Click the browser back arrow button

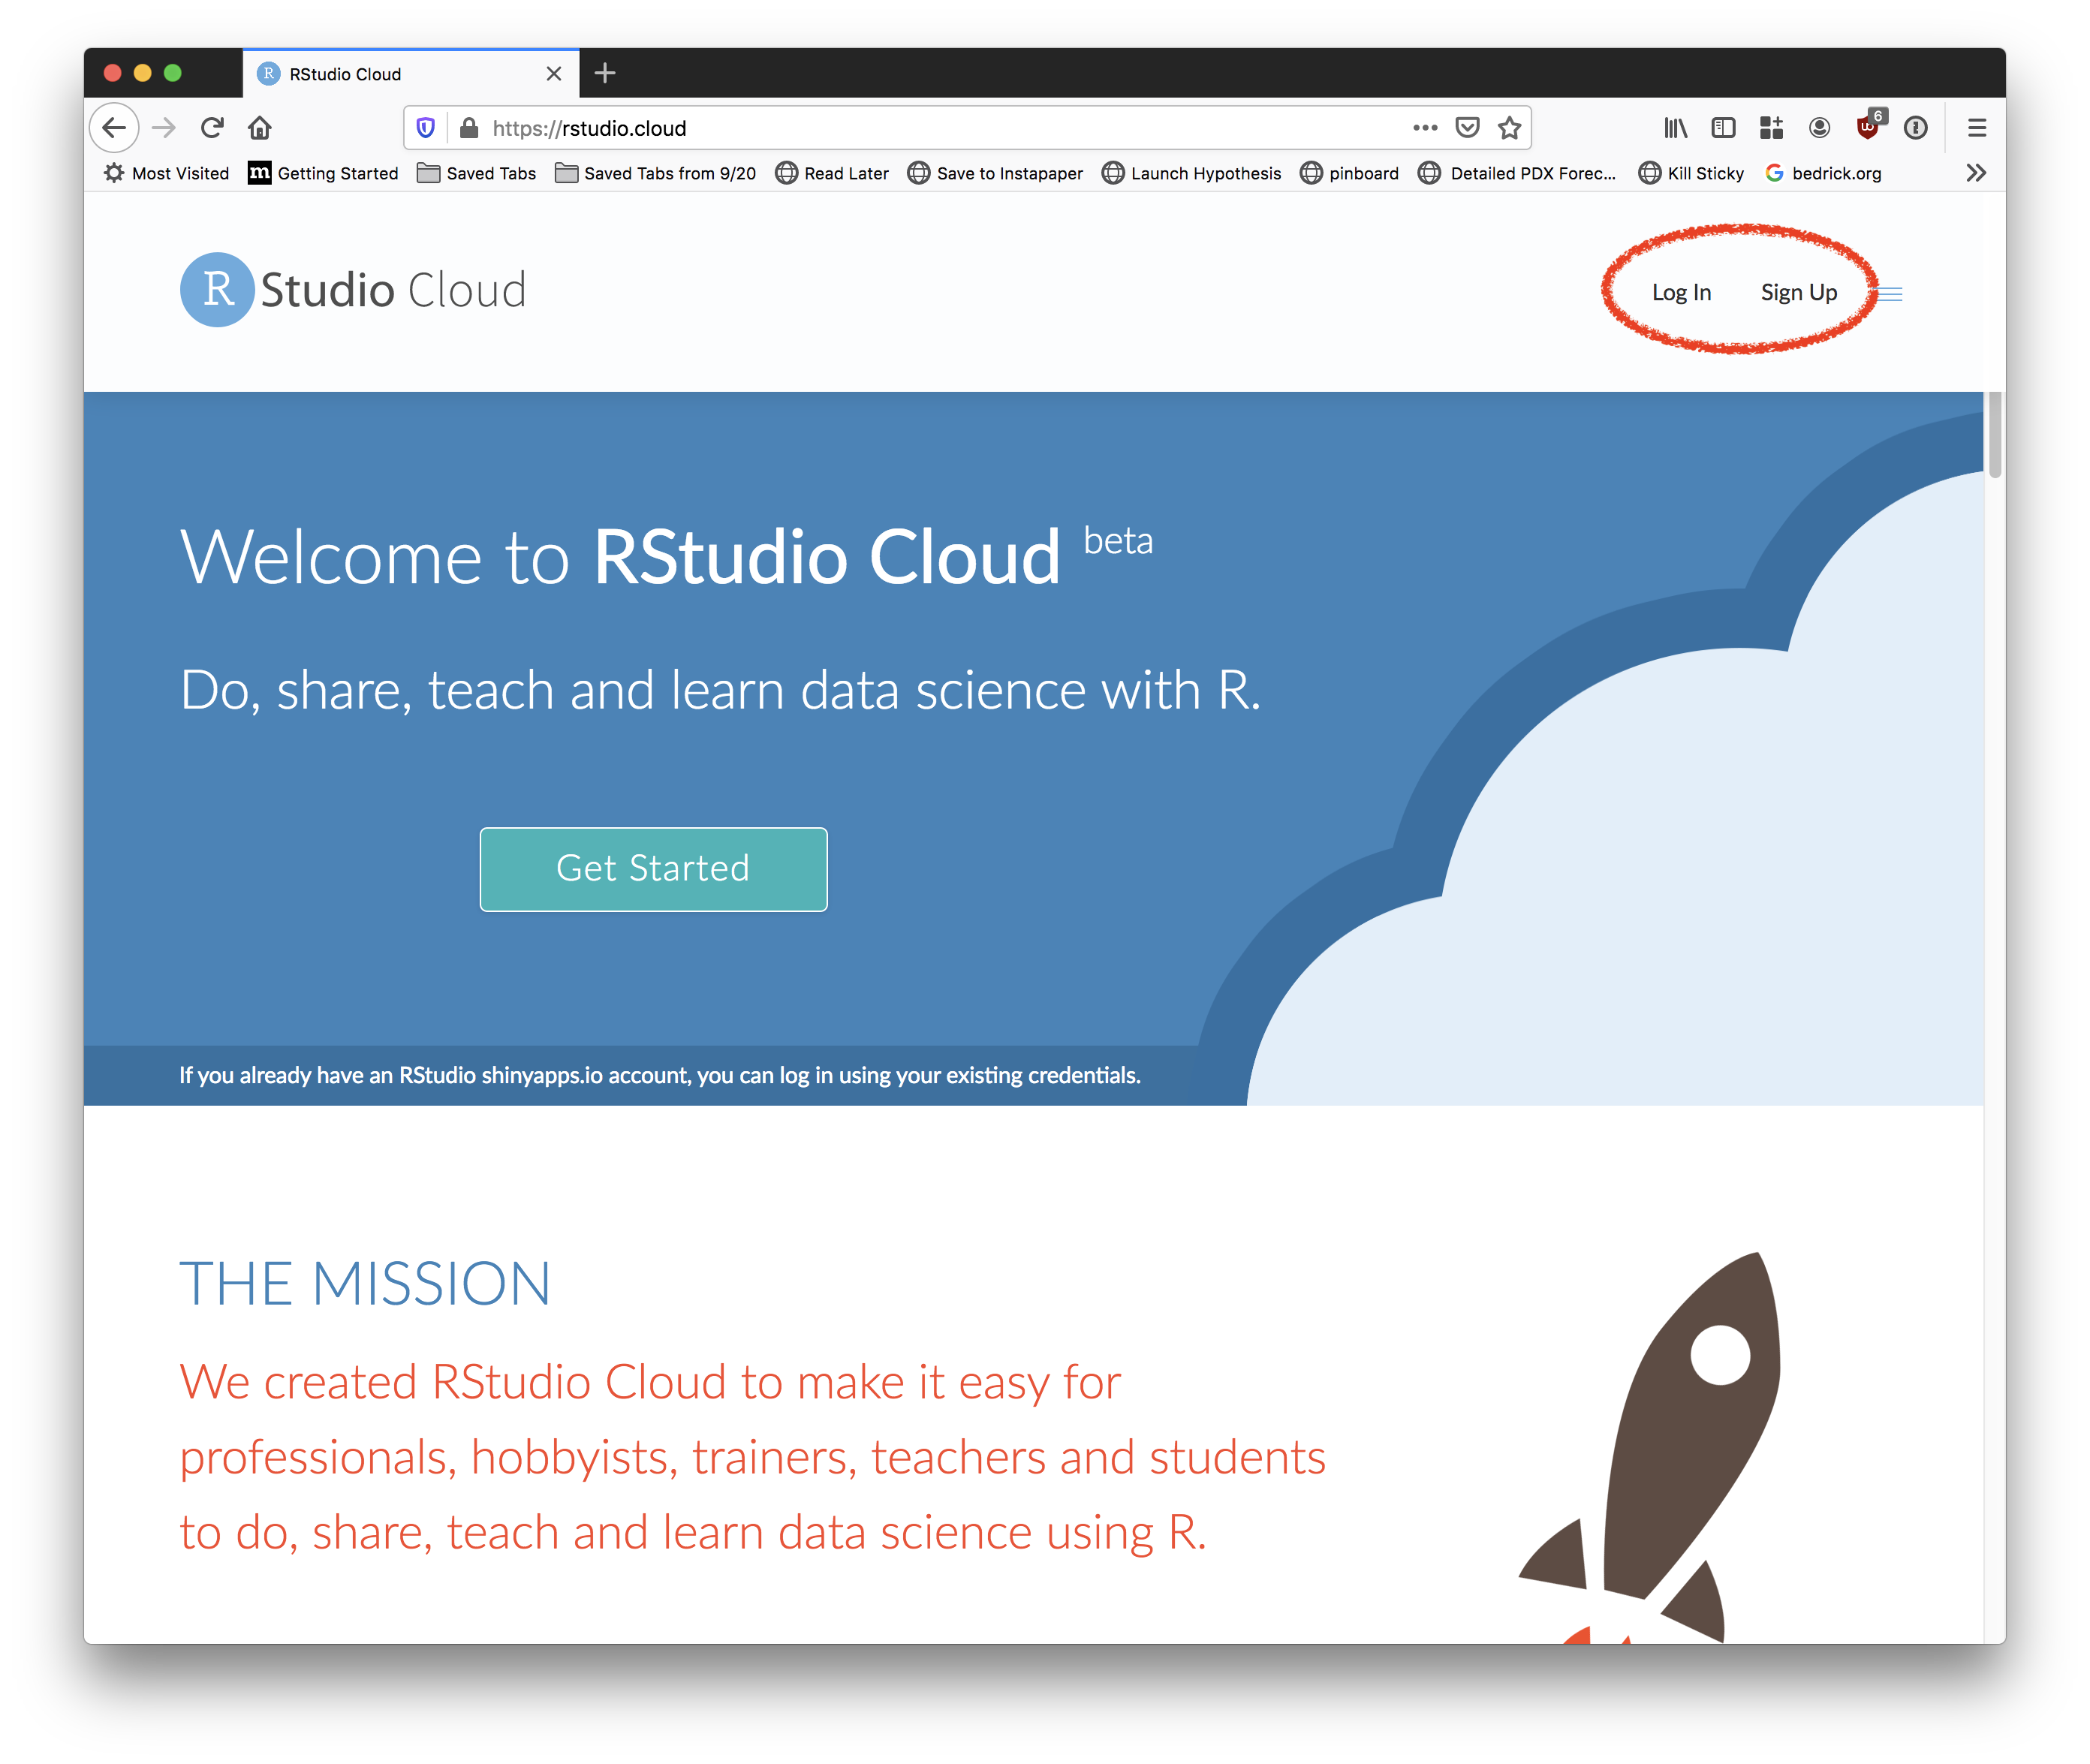pyautogui.click(x=115, y=128)
